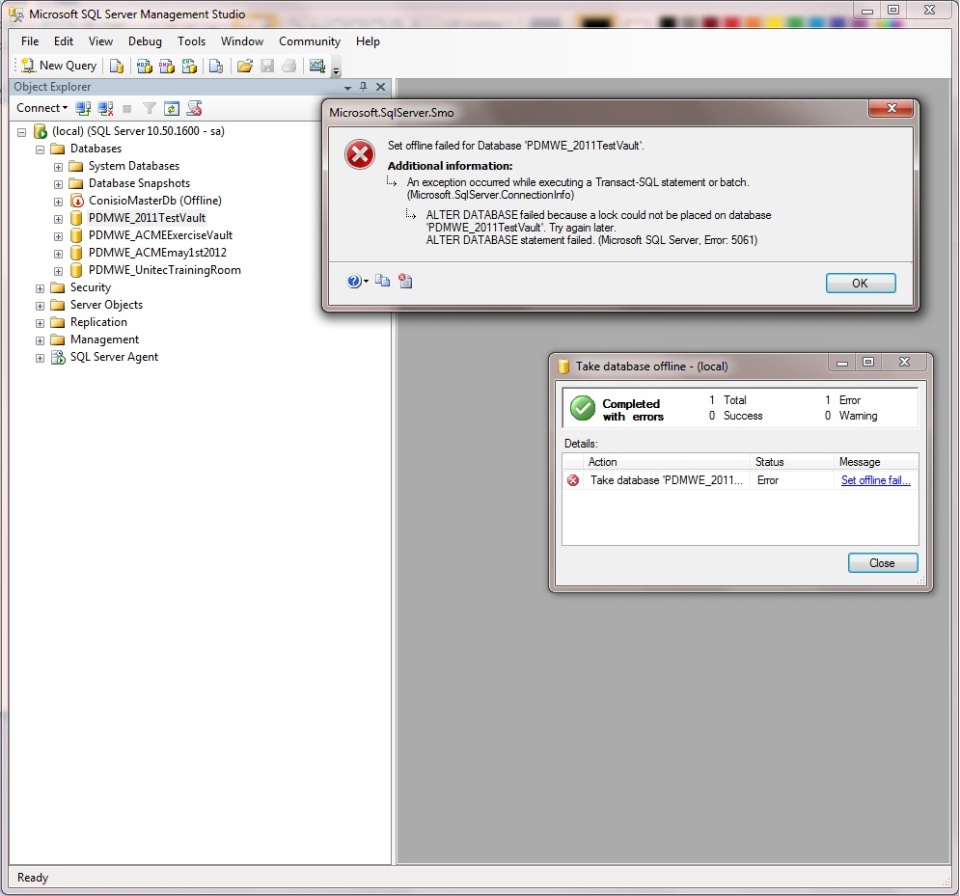This screenshot has height=896, width=960.
Task: Click the Database Engine Query icon
Action: [x=116, y=66]
